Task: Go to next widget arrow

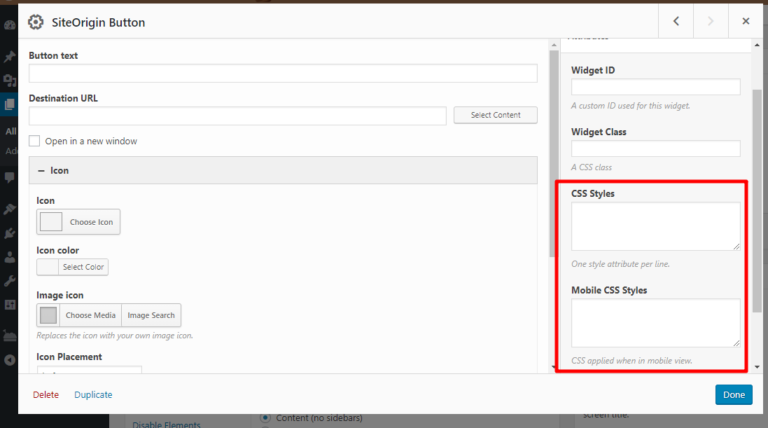Action: [711, 21]
